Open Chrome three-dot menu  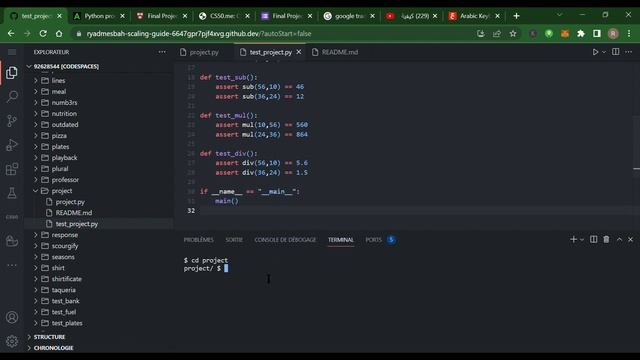click(x=629, y=33)
